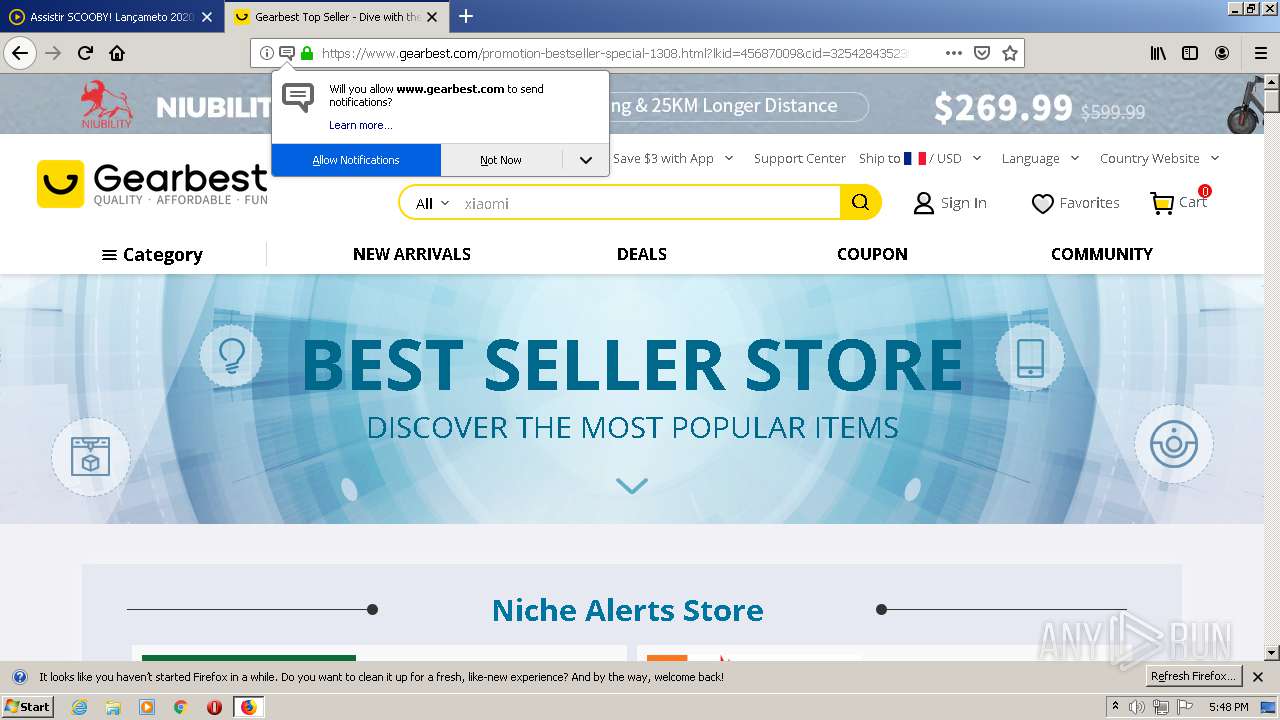
Task: Open the notification permission icon in the address bar
Action: (286, 53)
